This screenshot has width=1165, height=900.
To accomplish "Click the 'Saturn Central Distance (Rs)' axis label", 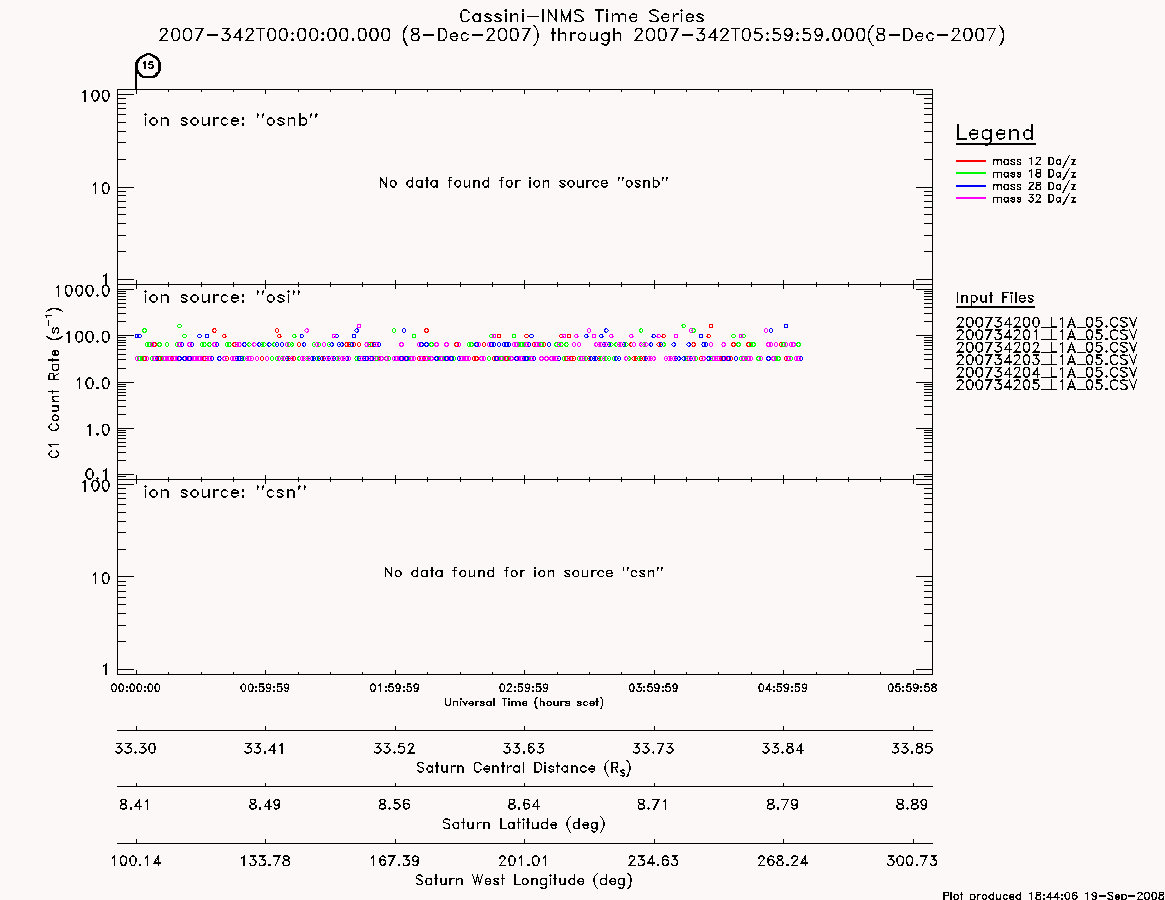I will click(x=524, y=768).
